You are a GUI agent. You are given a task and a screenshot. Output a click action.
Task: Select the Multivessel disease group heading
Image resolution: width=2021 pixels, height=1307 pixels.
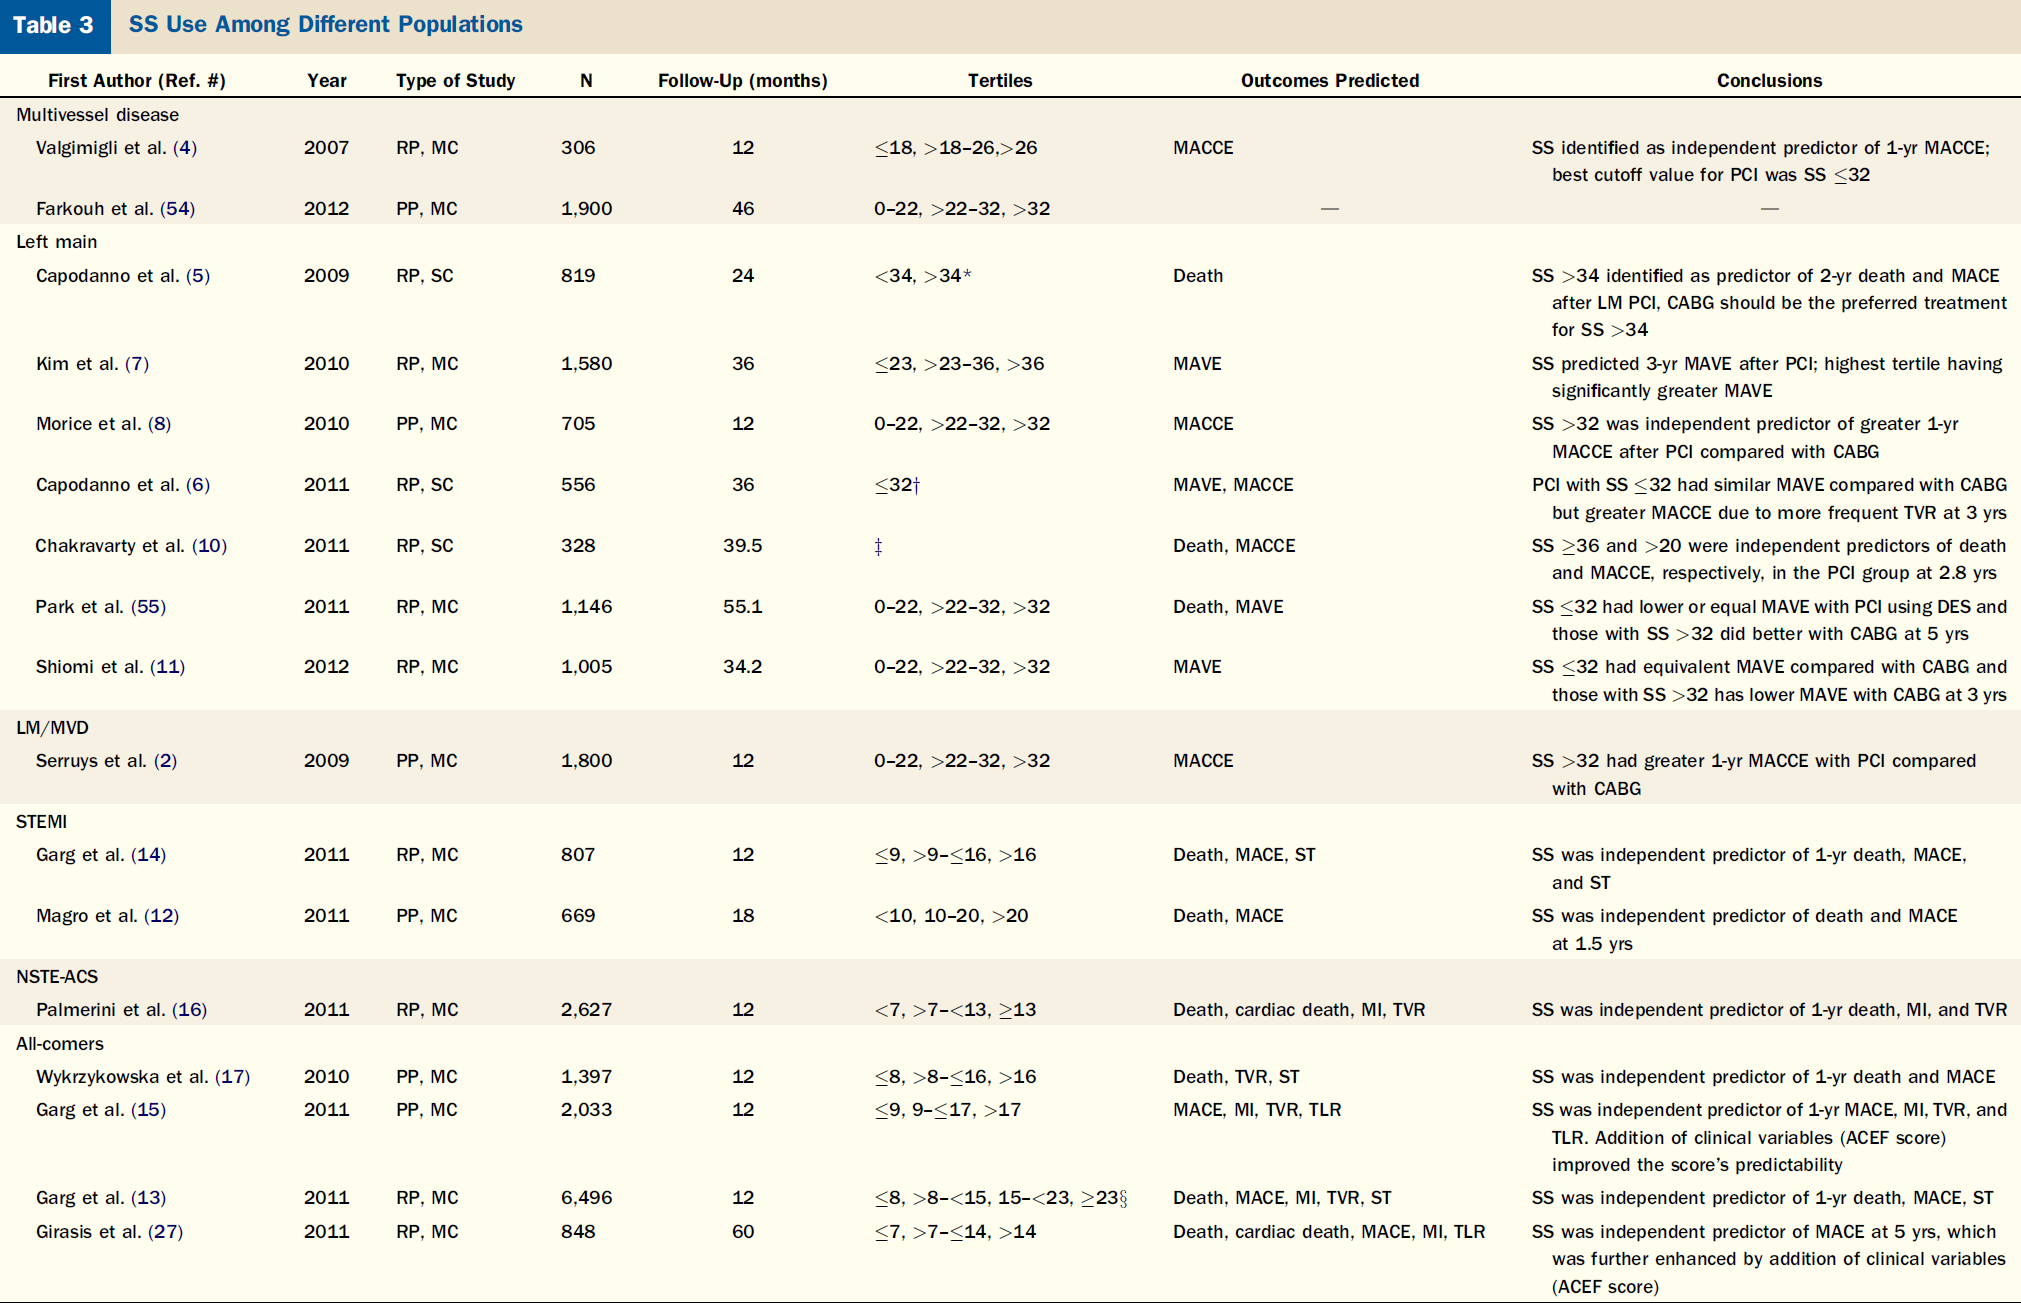pos(98,115)
